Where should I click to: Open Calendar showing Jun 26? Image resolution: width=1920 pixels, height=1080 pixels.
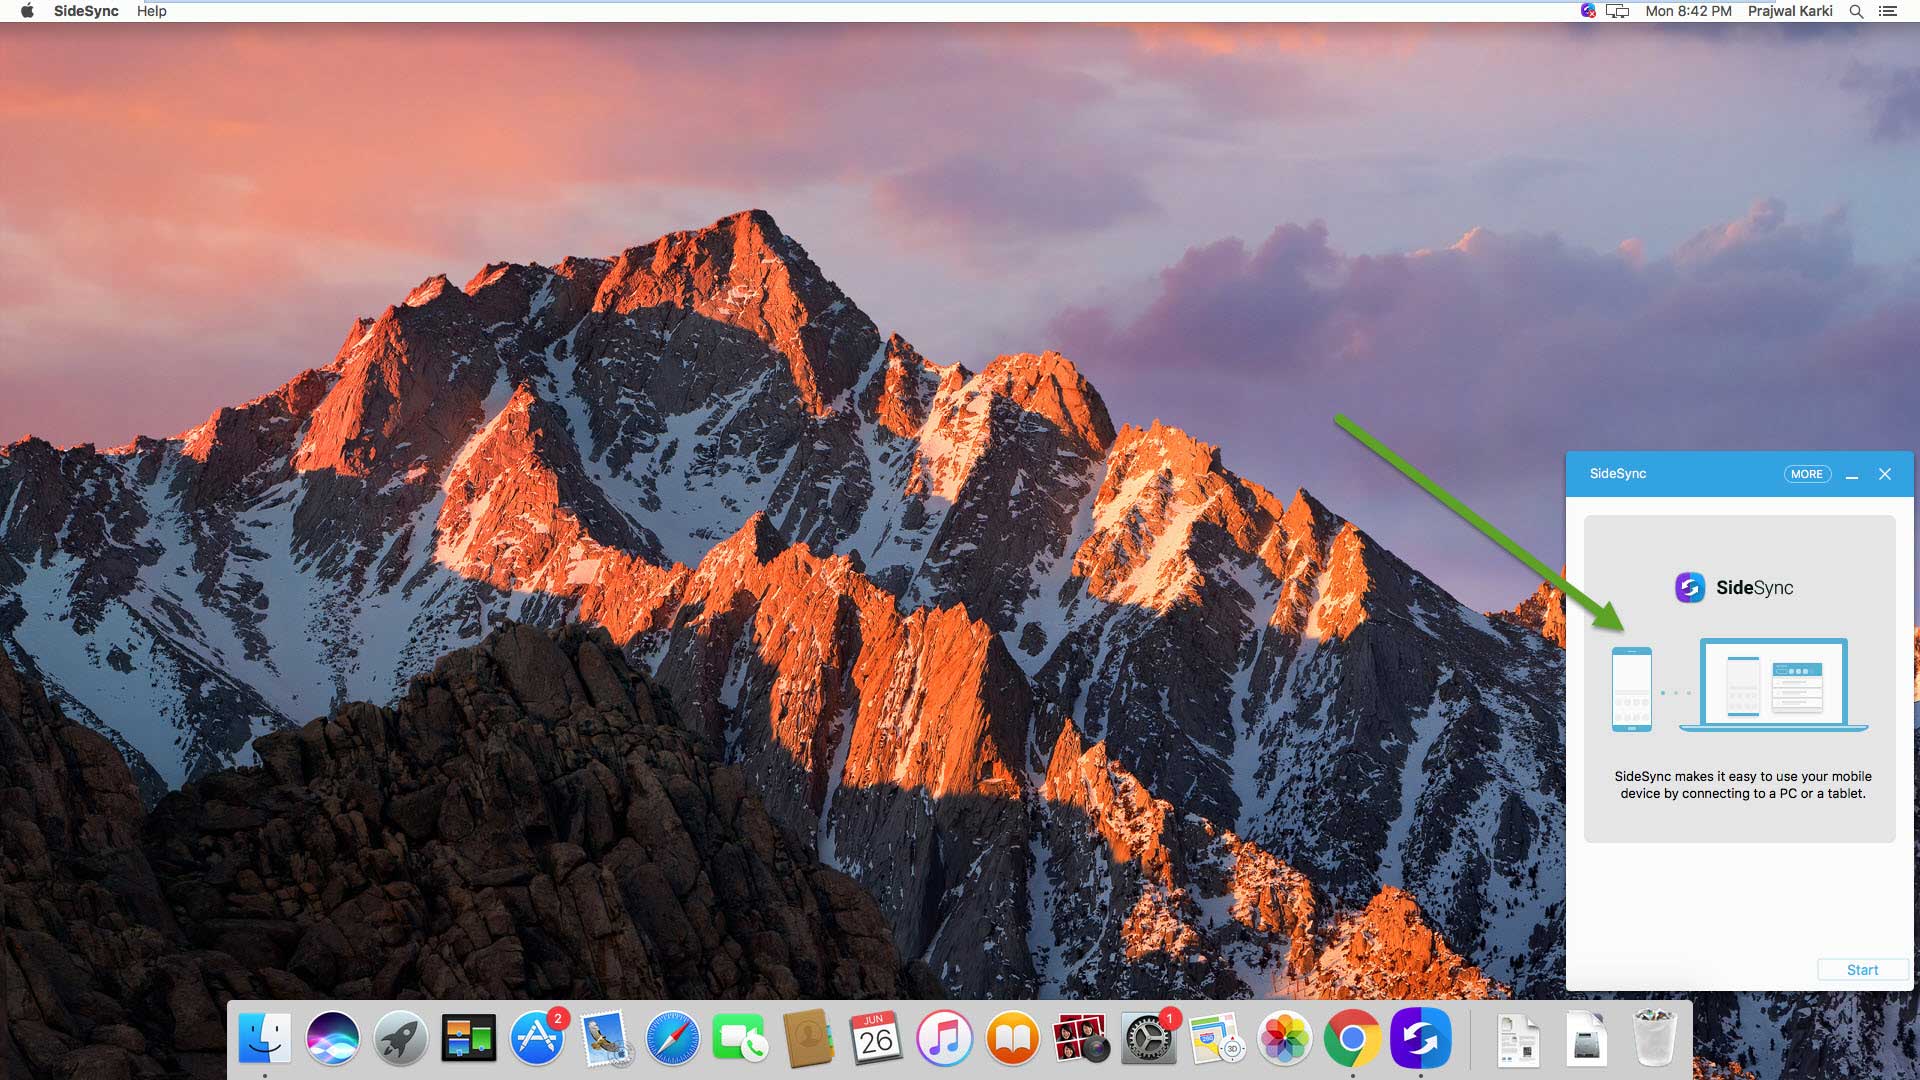tap(876, 1038)
